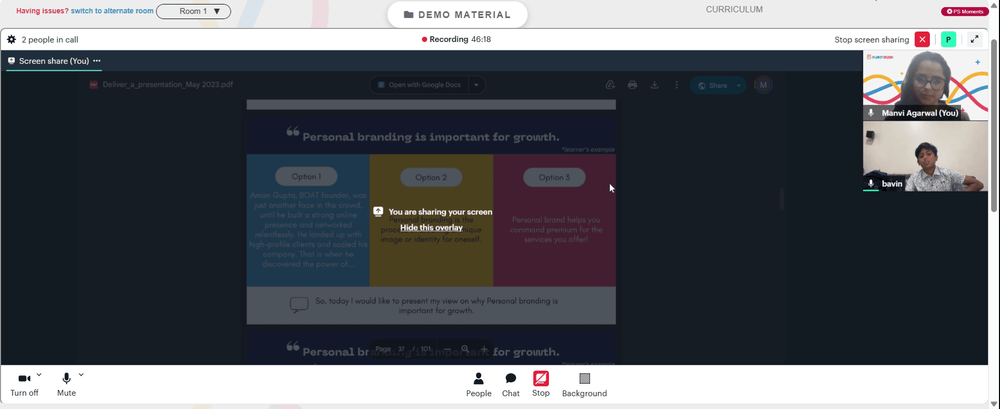Image resolution: width=1000 pixels, height=409 pixels.
Task: Open the Demo Material folder
Action: [x=457, y=15]
